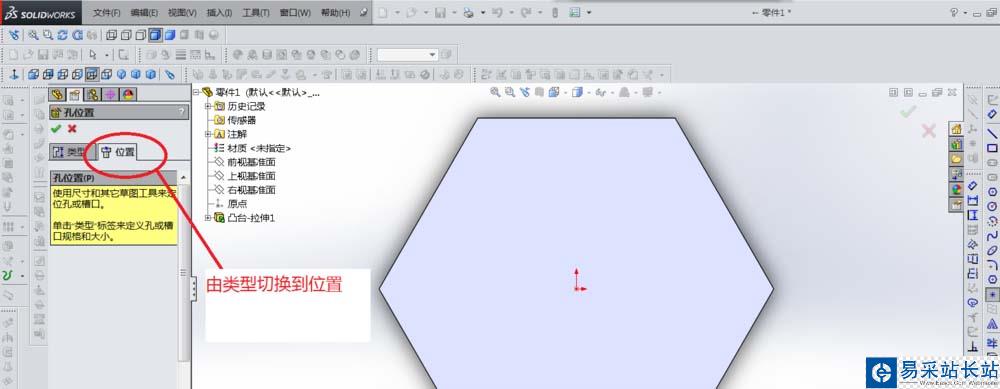Expand the 凸台-拉伸1 feature node
The image size is (1000, 389).
(208, 218)
